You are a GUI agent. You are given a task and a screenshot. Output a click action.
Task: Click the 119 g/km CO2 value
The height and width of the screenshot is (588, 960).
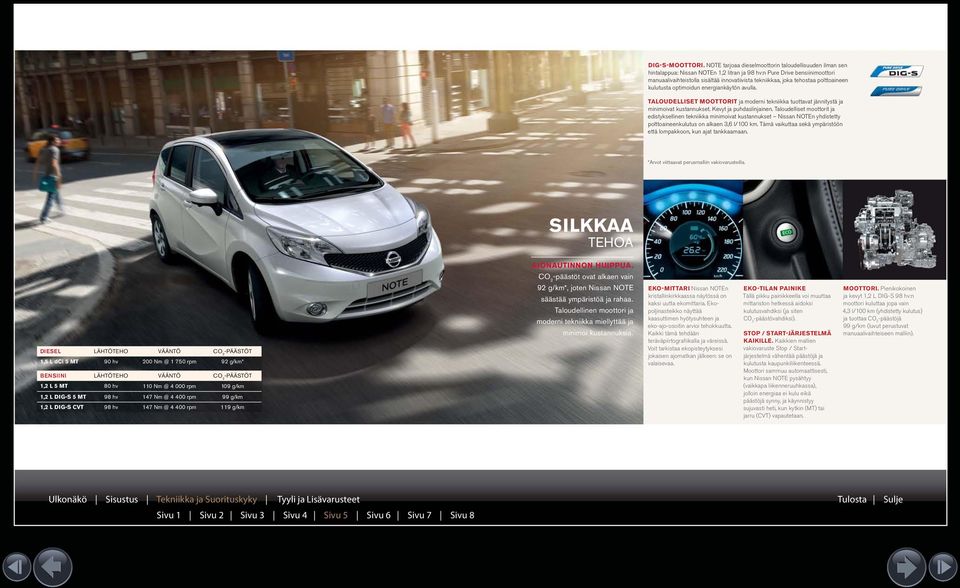click(233, 407)
